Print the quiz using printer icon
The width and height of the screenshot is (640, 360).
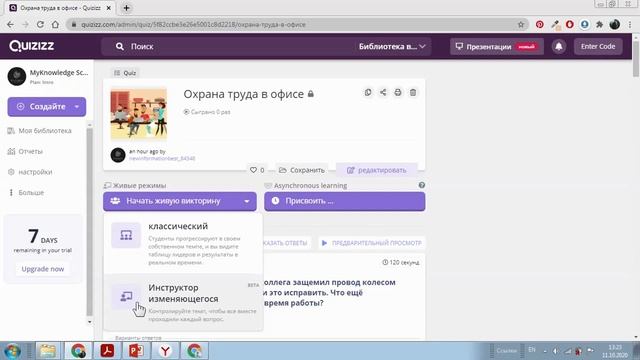click(x=398, y=93)
